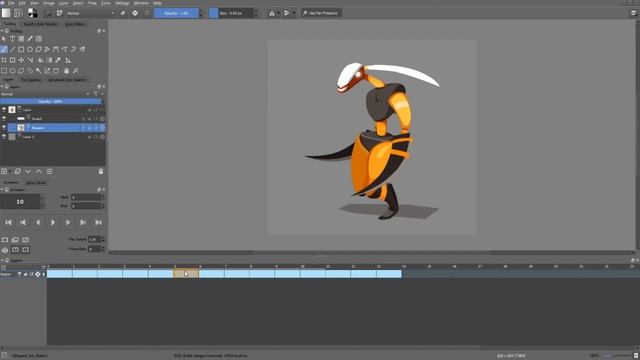Open the Filter menu

(x=92, y=3)
